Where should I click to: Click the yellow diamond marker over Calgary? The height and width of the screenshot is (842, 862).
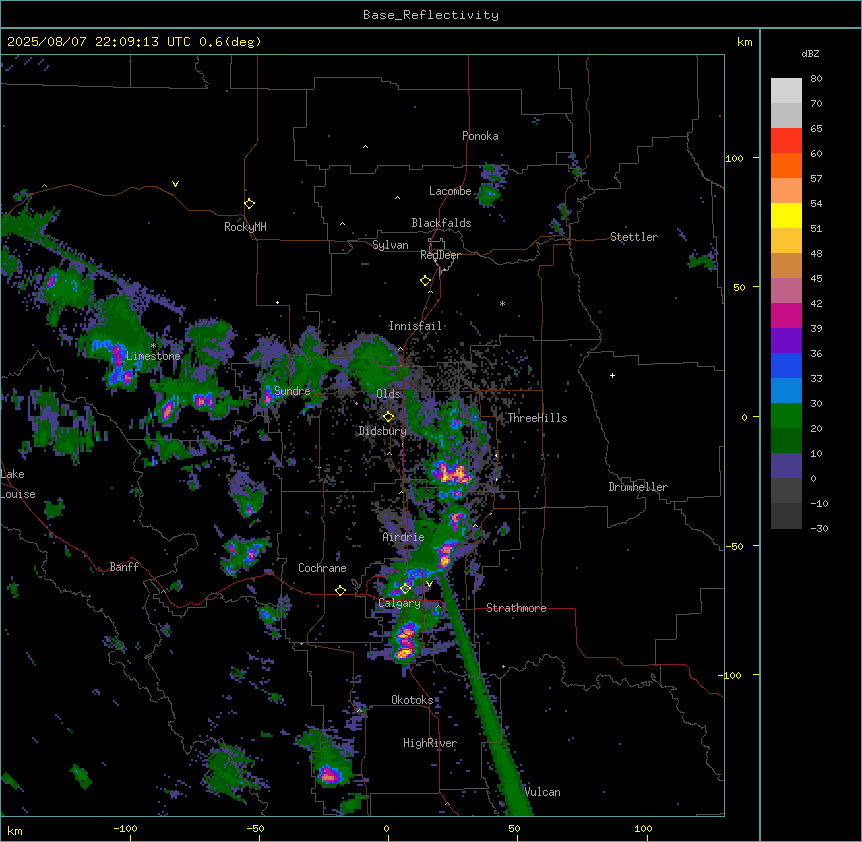(406, 589)
